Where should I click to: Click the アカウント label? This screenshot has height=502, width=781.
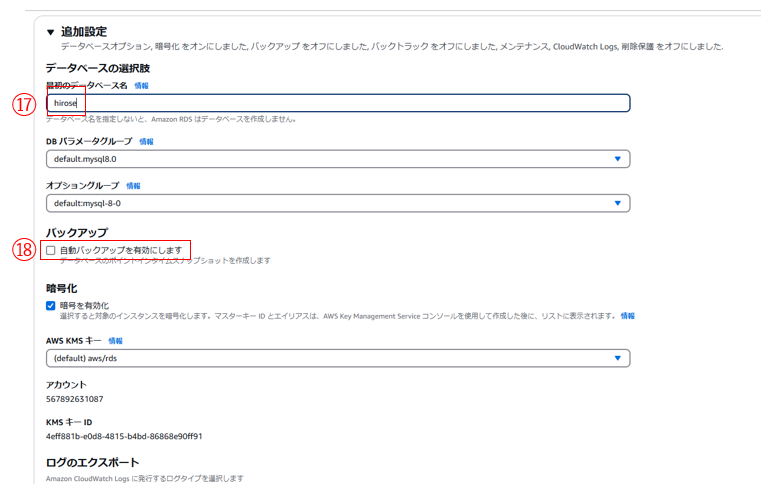[66, 384]
